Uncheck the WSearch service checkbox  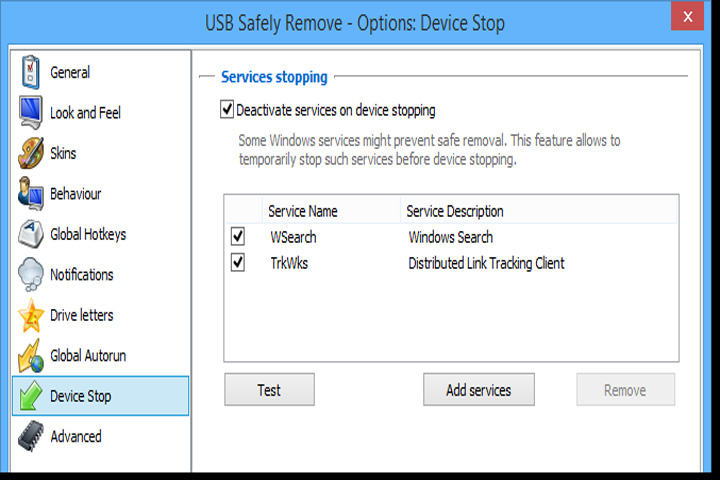(237, 237)
